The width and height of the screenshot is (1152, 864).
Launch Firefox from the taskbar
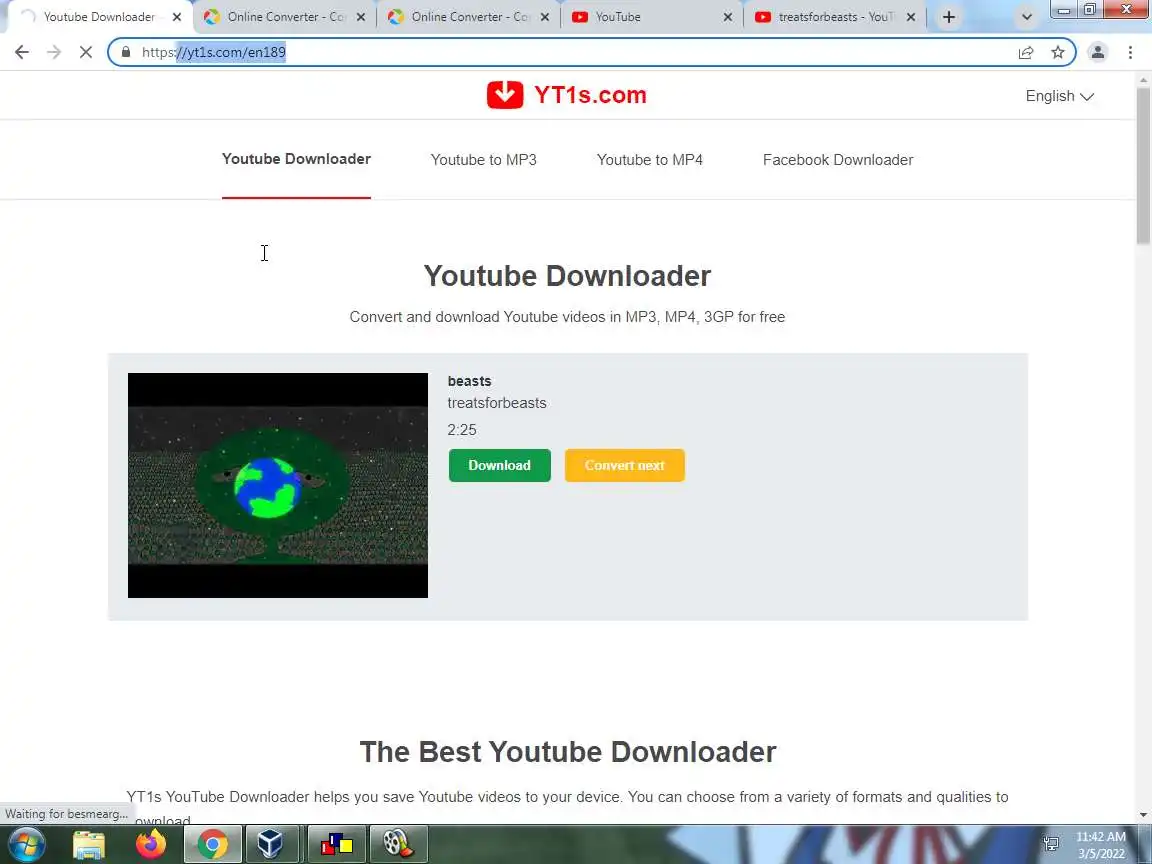tap(151, 844)
